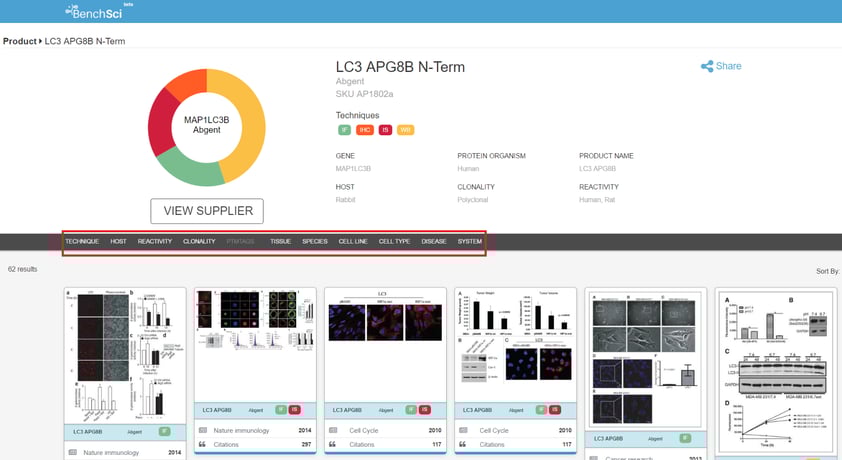Viewport: 842px width, 460px height.
Task: Open the CELL LINE filter
Action: point(353,242)
